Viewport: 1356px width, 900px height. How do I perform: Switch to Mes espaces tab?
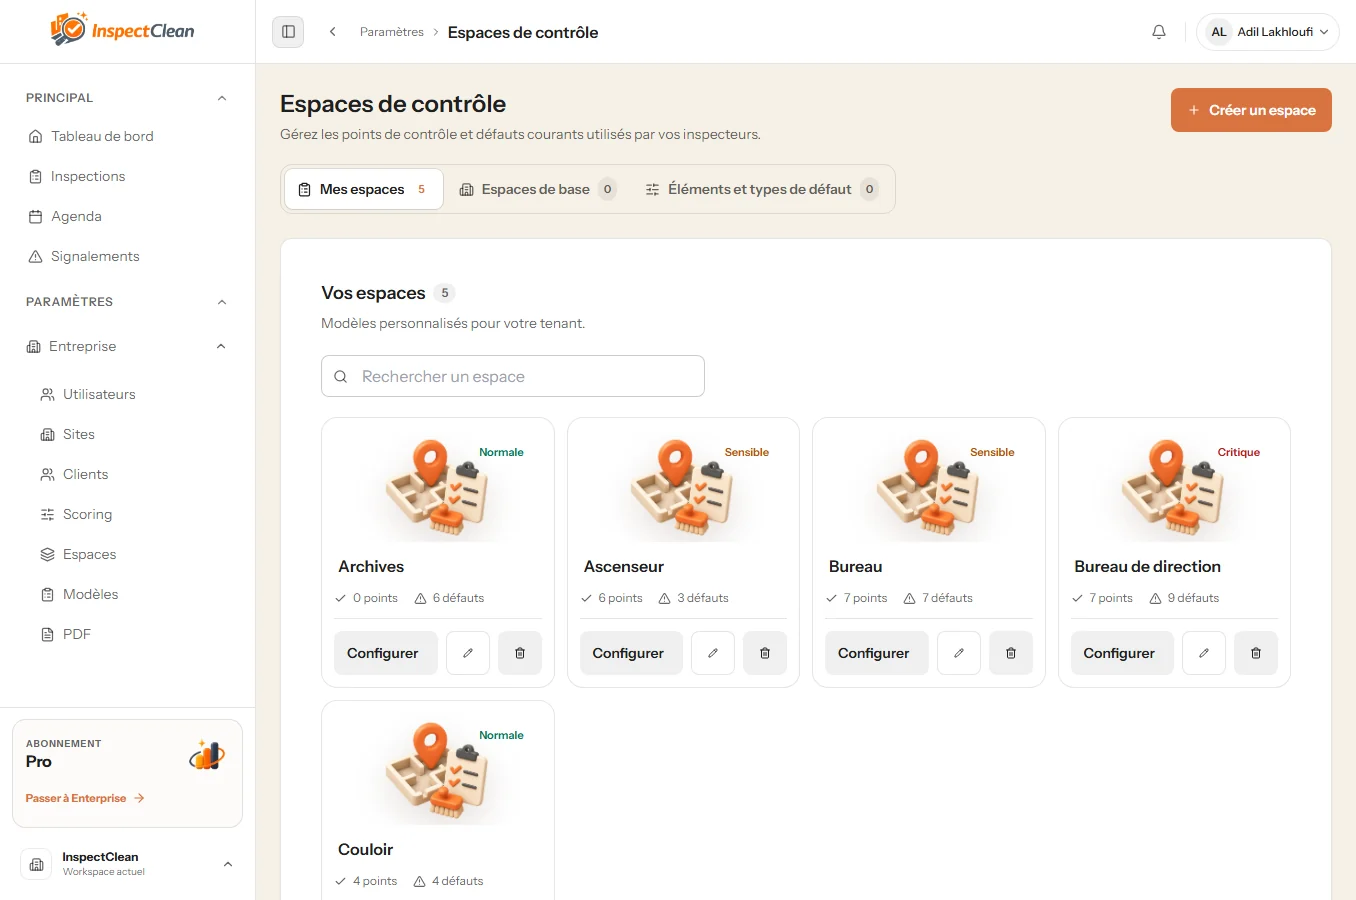point(364,189)
